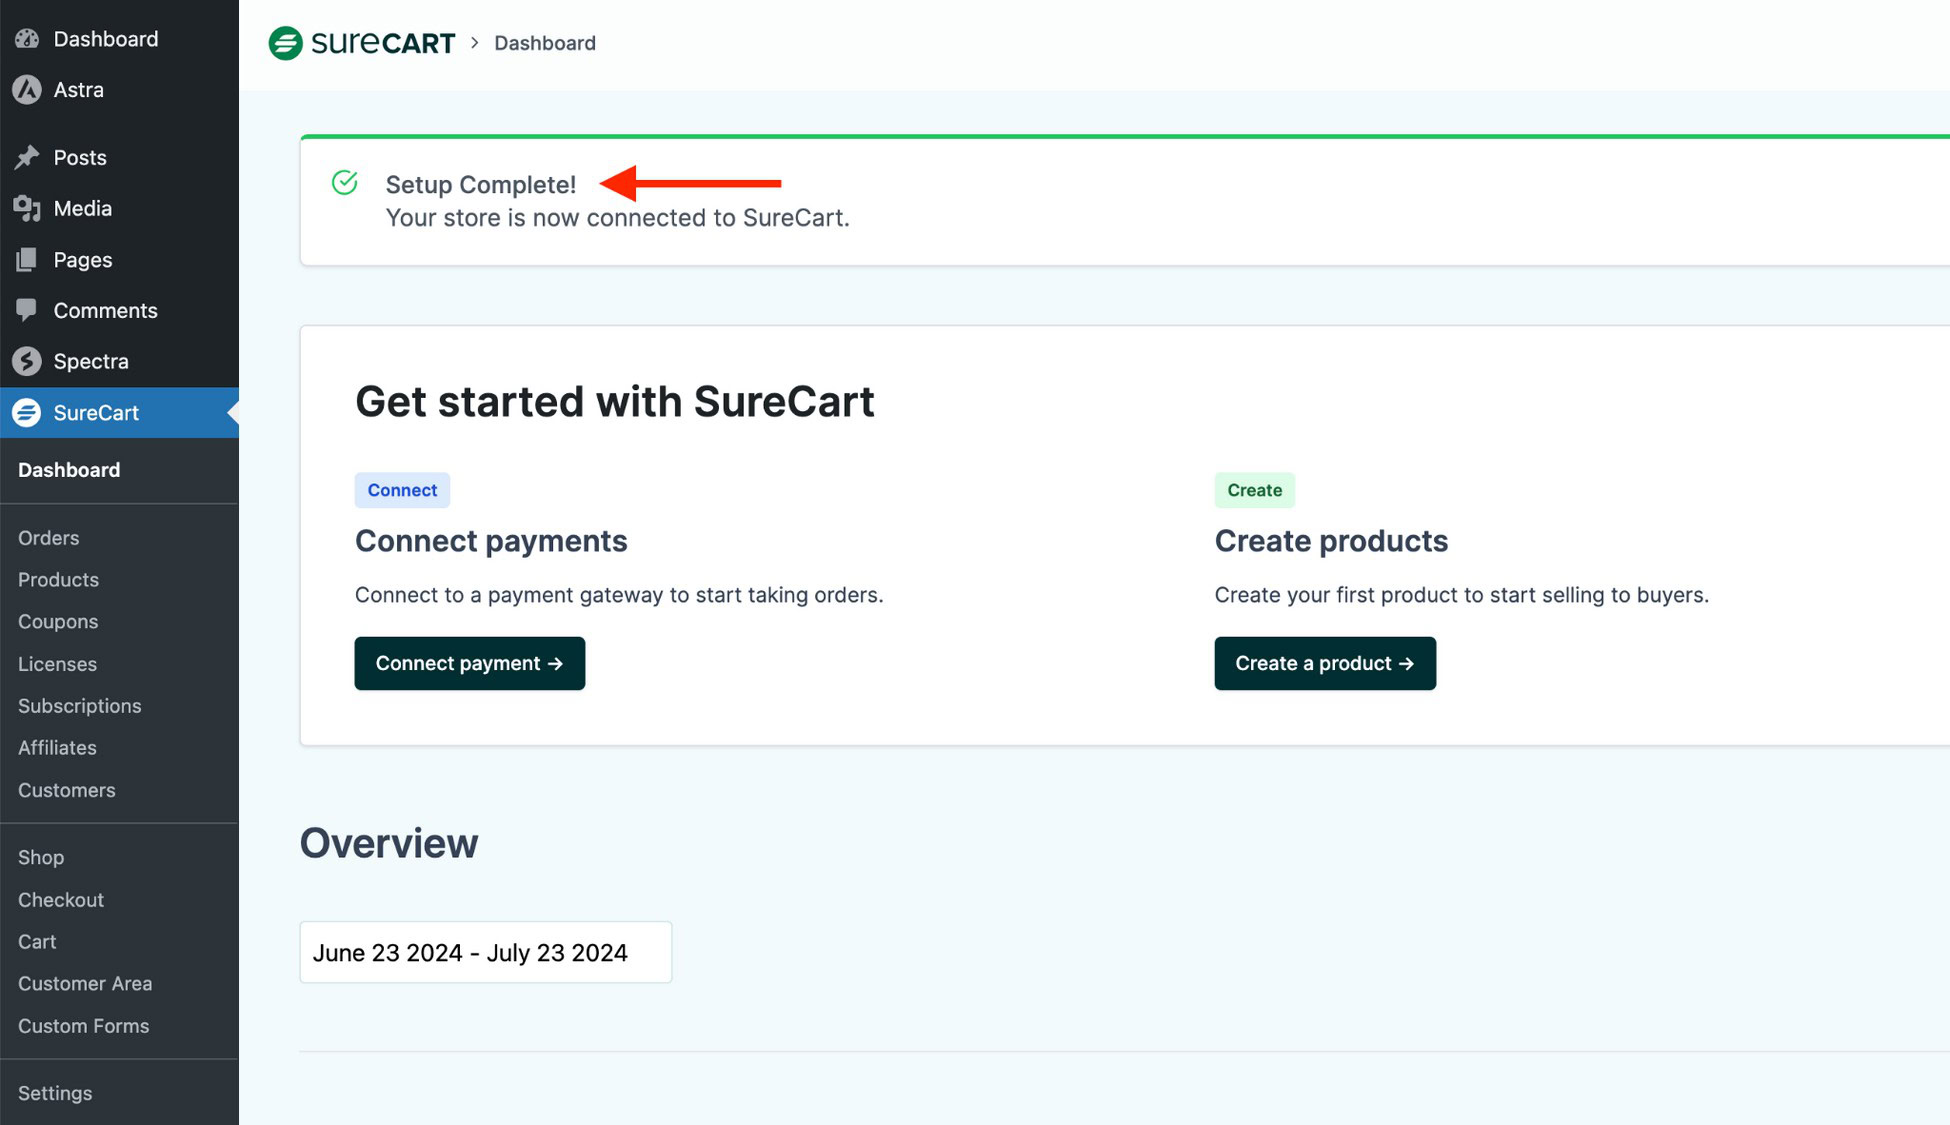Click the SureCart logo in header

[x=362, y=43]
